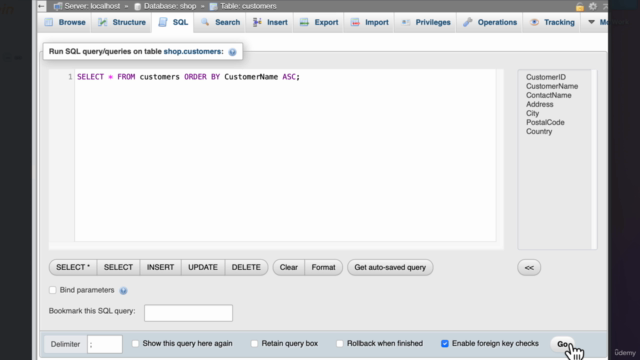The width and height of the screenshot is (640, 360).
Task: Select Country in the column list
Action: pyautogui.click(x=539, y=131)
